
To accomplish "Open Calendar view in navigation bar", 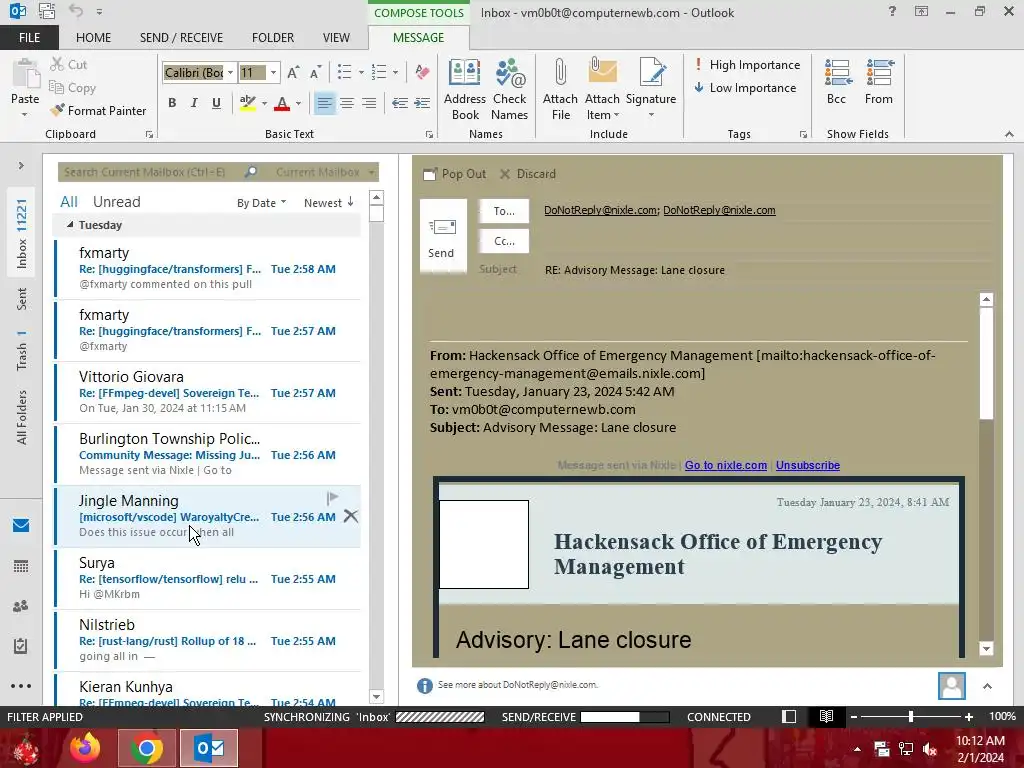I will coord(21,566).
